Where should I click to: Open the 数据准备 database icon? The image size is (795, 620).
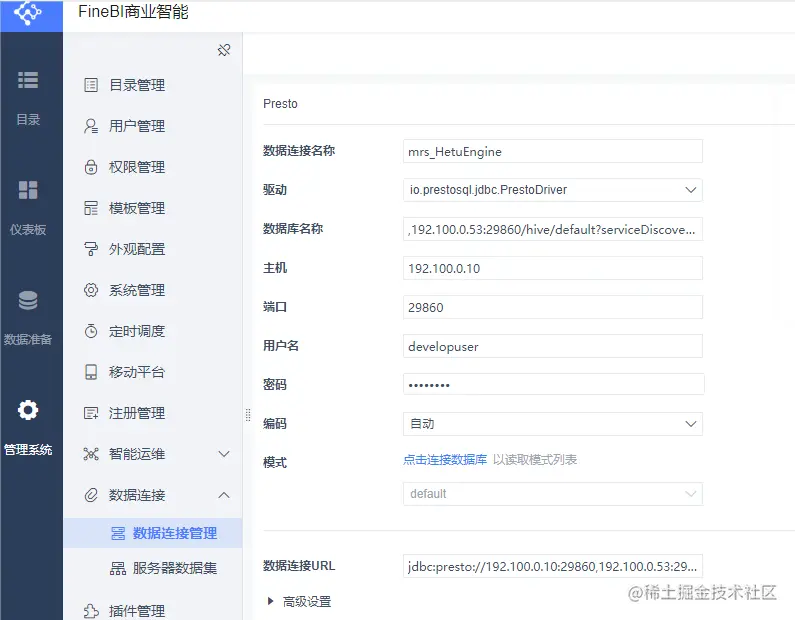[28, 300]
